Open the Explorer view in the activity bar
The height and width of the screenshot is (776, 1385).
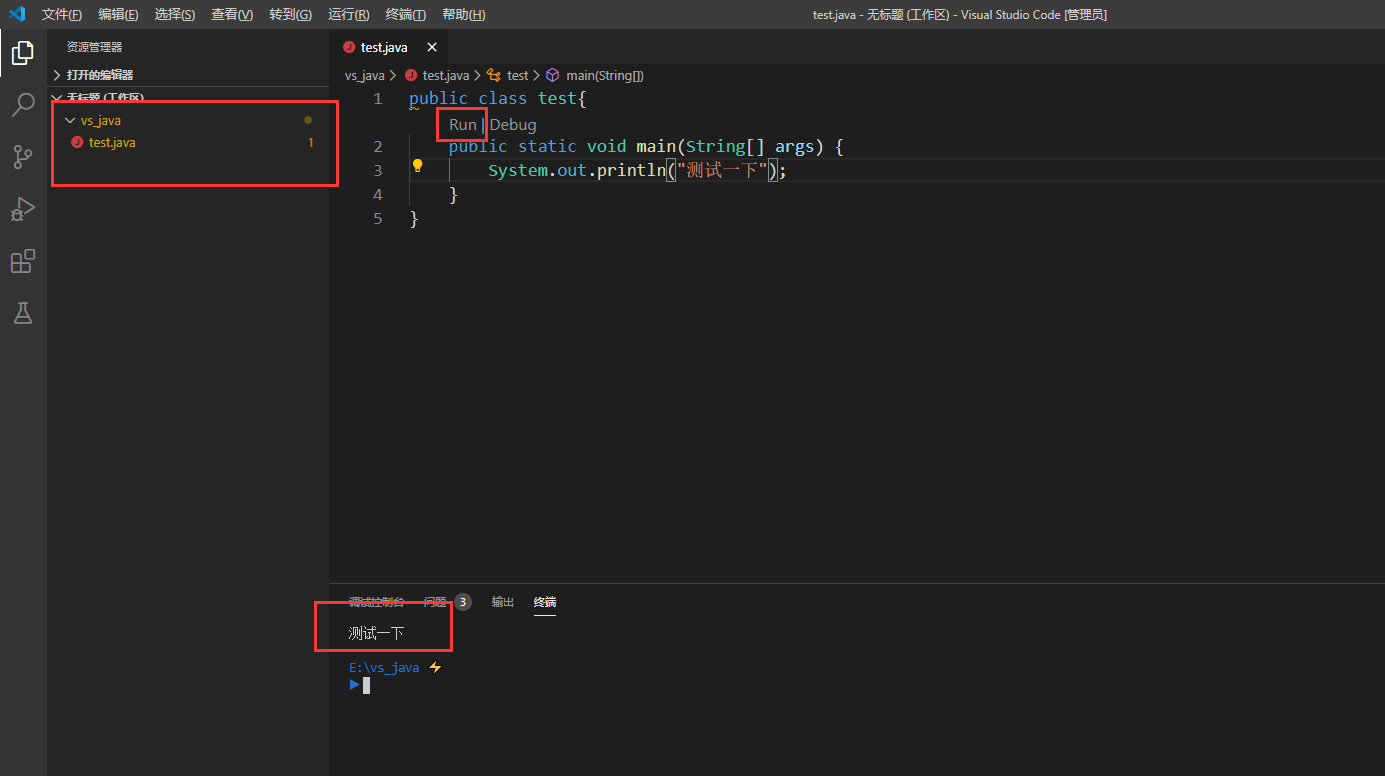coord(22,53)
